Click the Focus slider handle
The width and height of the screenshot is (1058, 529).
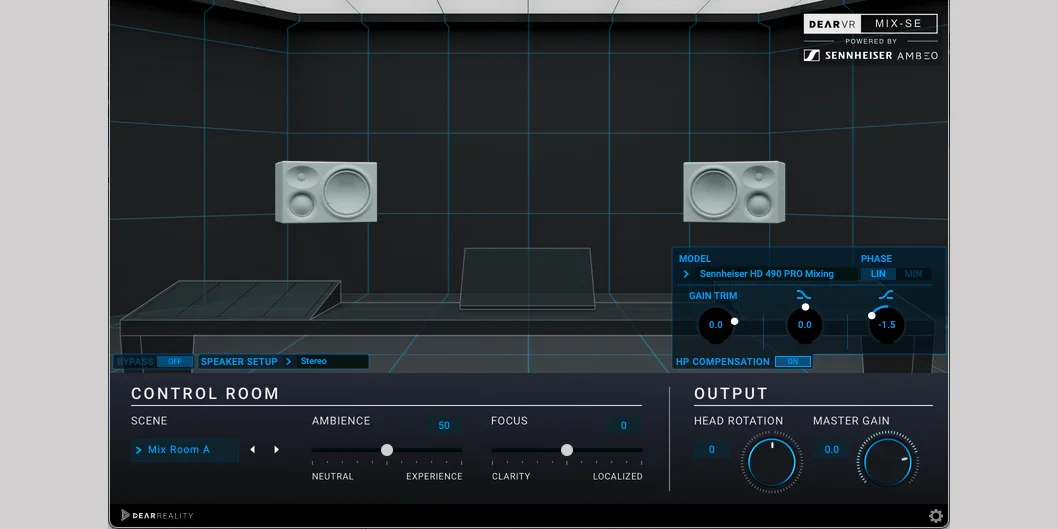pos(567,450)
